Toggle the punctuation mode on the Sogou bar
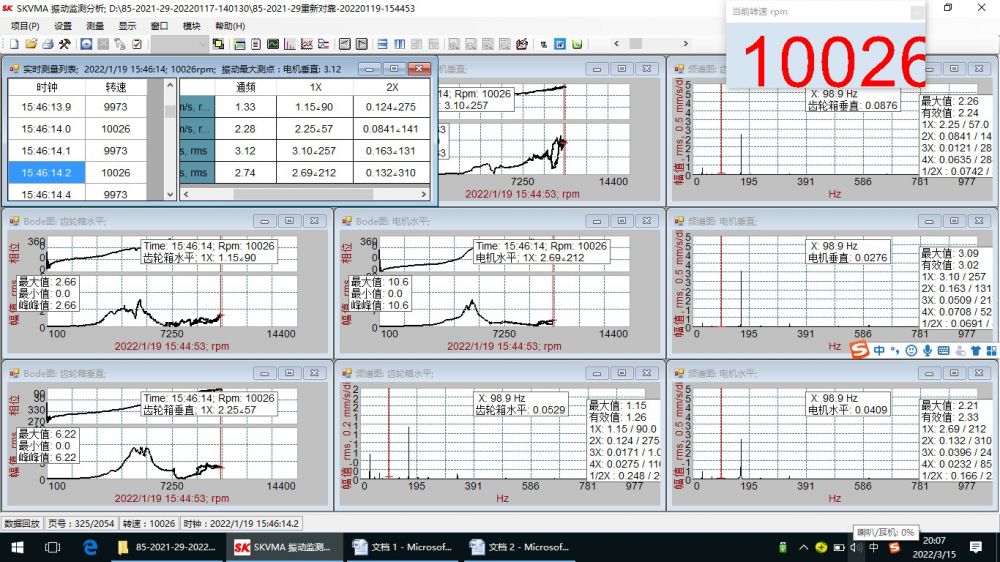 click(x=895, y=350)
